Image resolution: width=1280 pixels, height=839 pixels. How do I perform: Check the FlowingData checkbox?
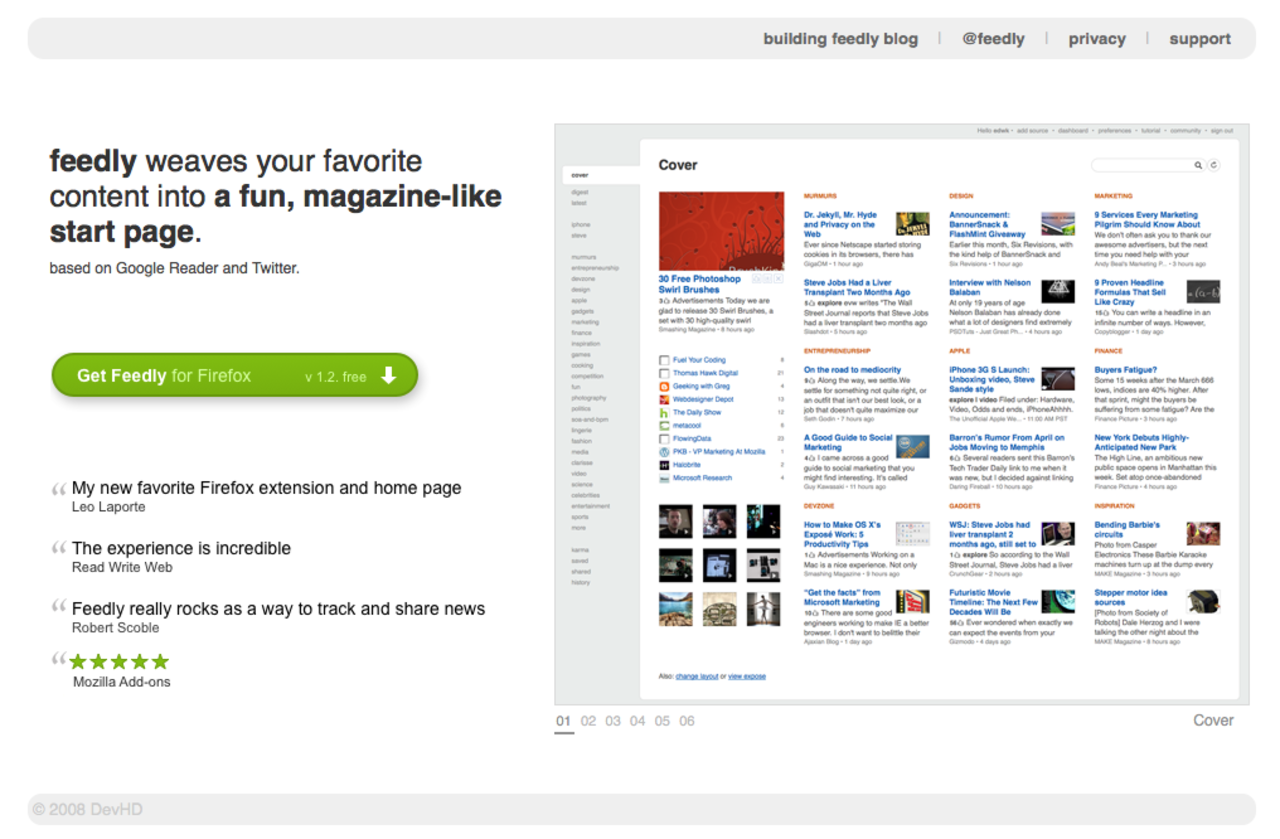[x=664, y=438]
